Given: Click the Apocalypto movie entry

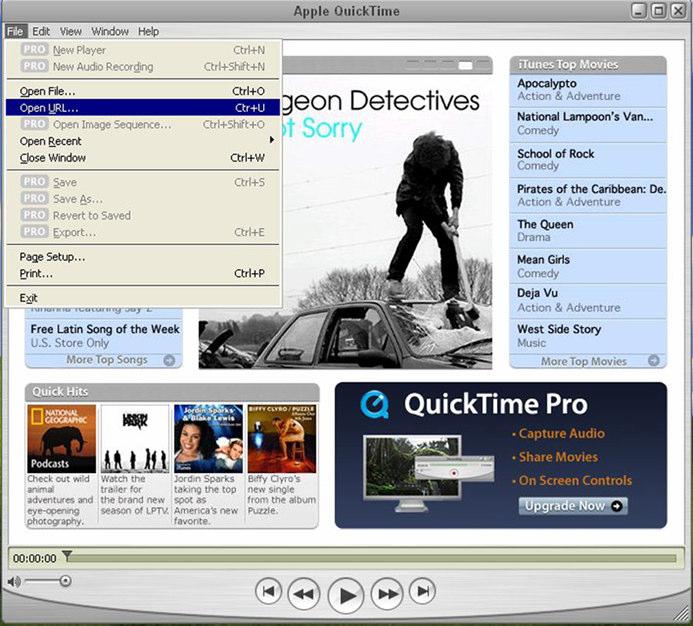Looking at the screenshot, I should tap(588, 90).
